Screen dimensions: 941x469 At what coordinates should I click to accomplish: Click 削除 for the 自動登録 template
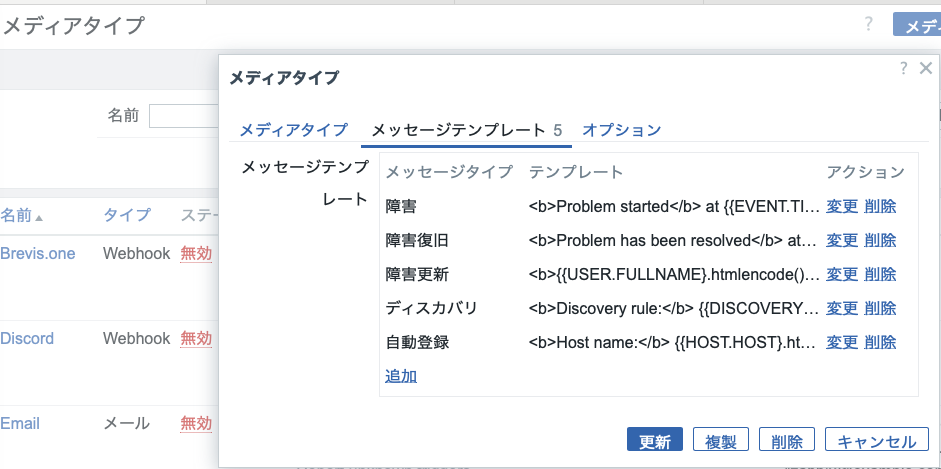pos(880,342)
